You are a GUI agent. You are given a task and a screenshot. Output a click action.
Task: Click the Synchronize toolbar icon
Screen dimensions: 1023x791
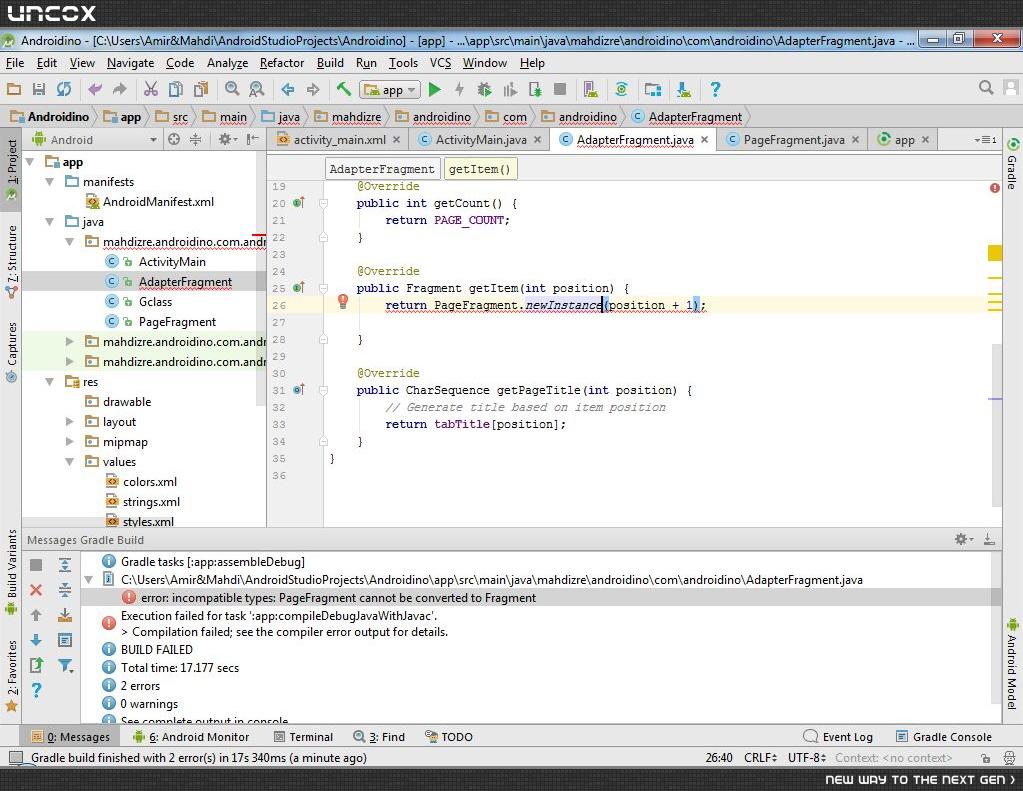coord(63,89)
